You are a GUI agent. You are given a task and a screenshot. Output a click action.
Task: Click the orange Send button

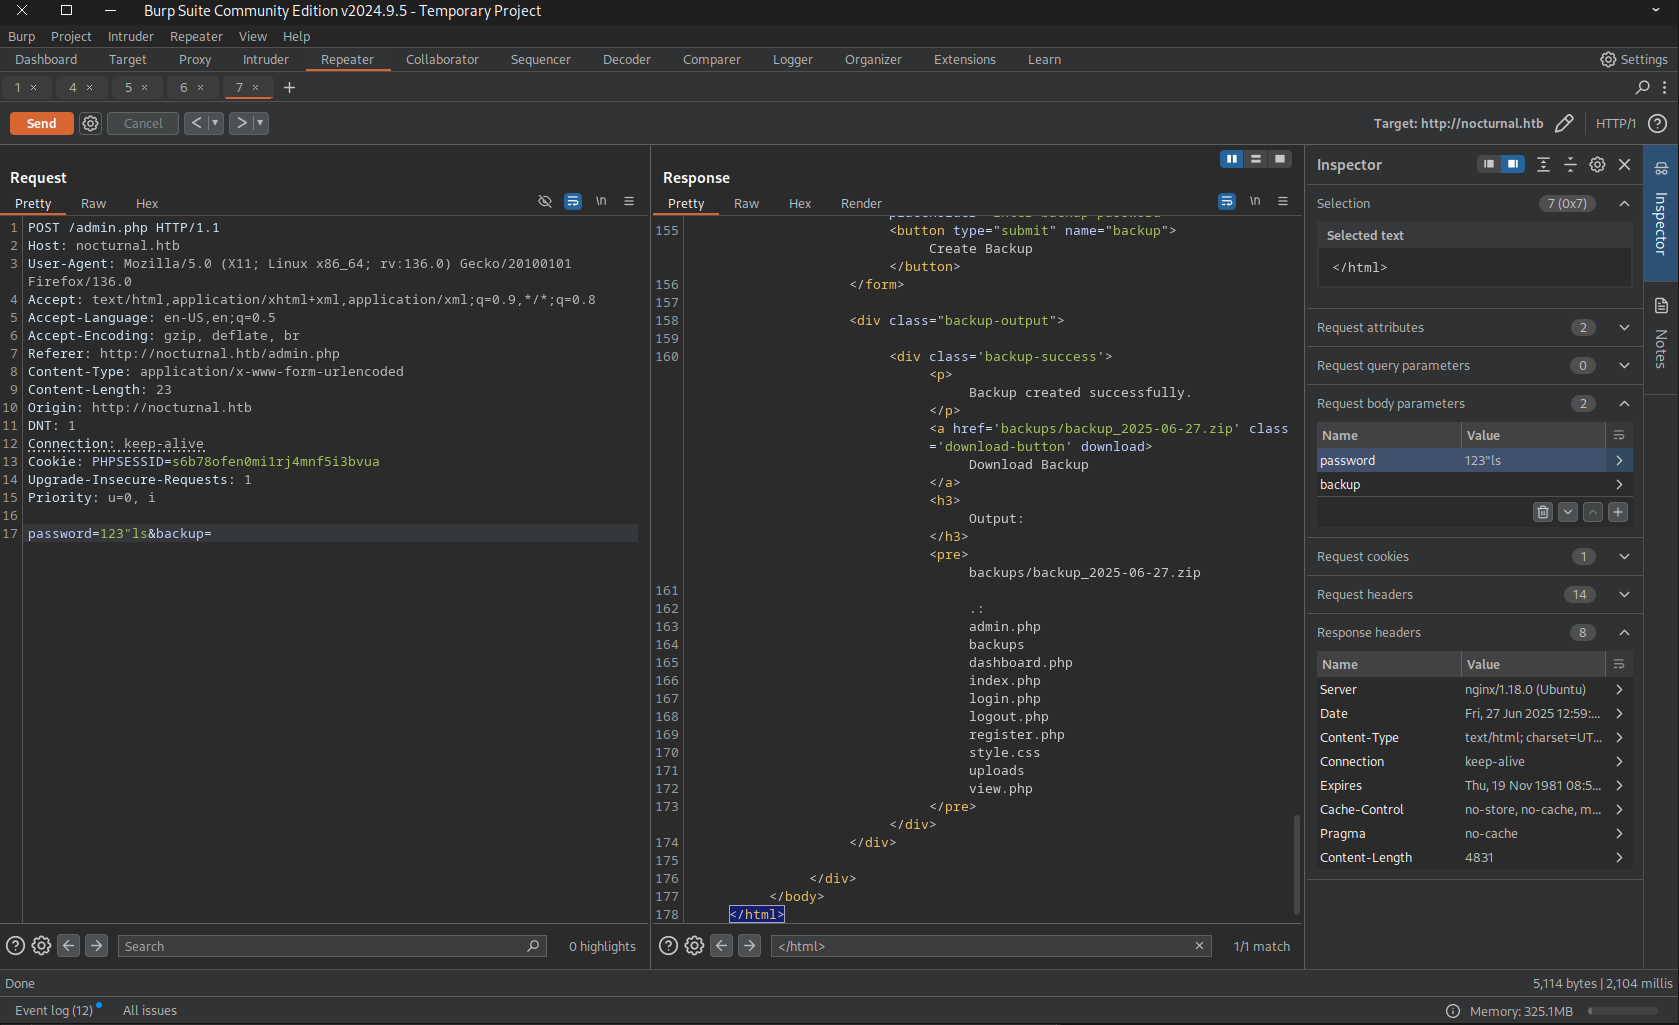[x=41, y=123]
